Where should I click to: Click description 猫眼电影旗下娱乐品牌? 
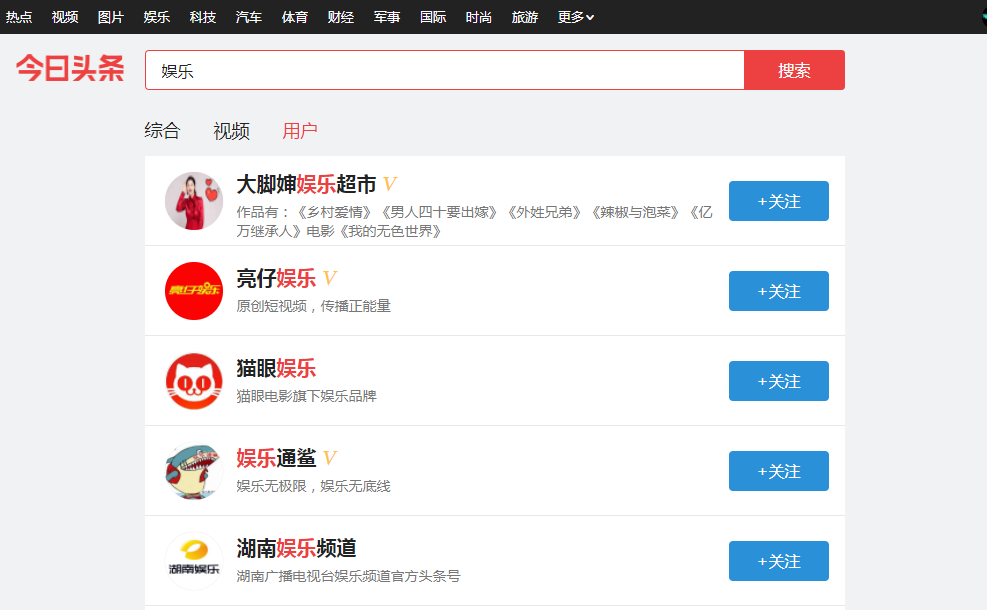click(x=307, y=396)
